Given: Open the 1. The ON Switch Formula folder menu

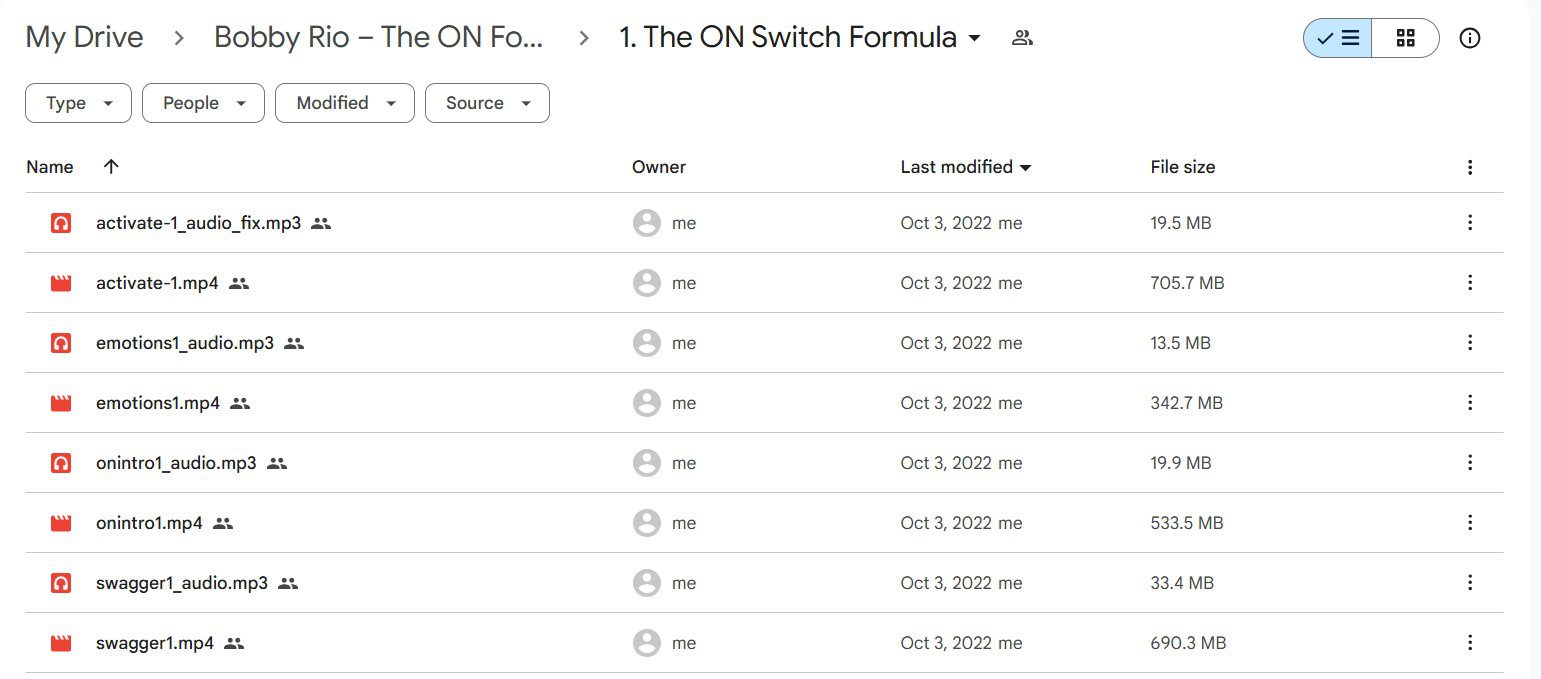Looking at the screenshot, I should click(x=801, y=38).
